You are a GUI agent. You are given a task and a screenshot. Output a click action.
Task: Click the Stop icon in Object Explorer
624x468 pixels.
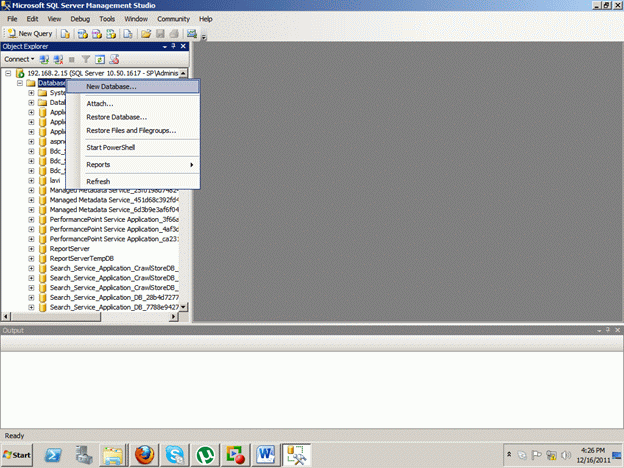pos(72,59)
